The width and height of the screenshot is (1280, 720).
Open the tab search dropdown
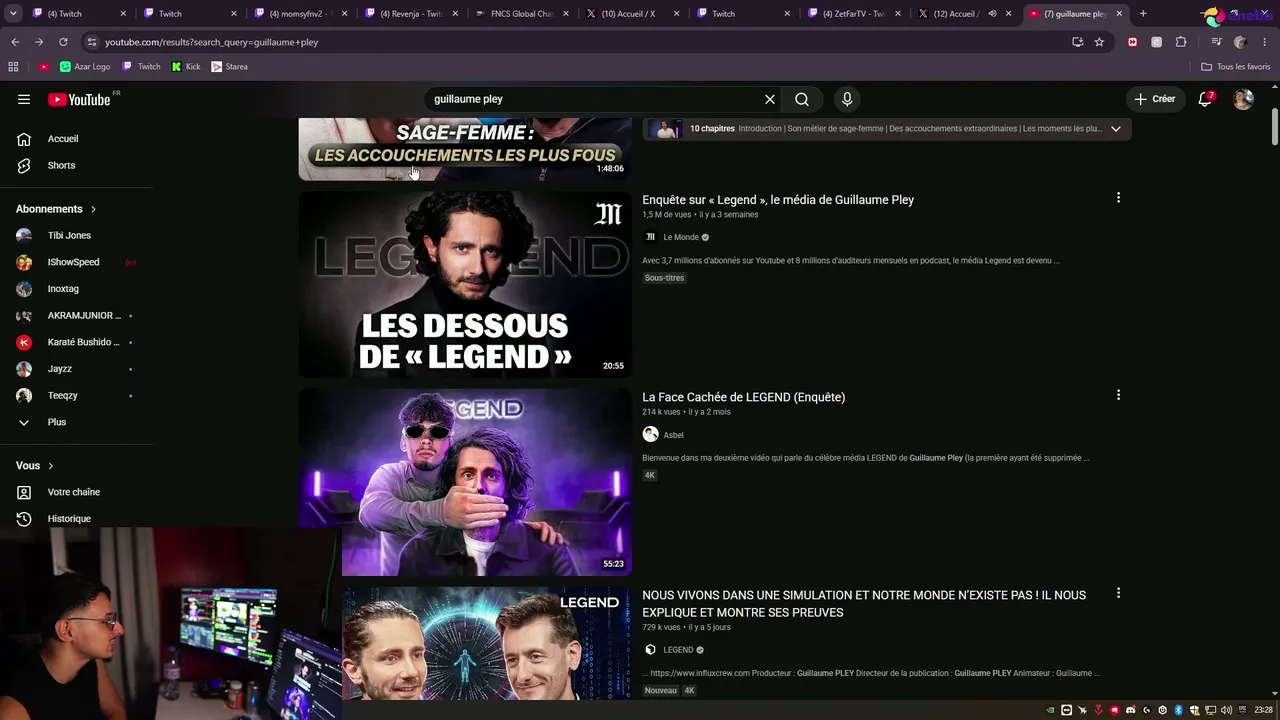13,14
